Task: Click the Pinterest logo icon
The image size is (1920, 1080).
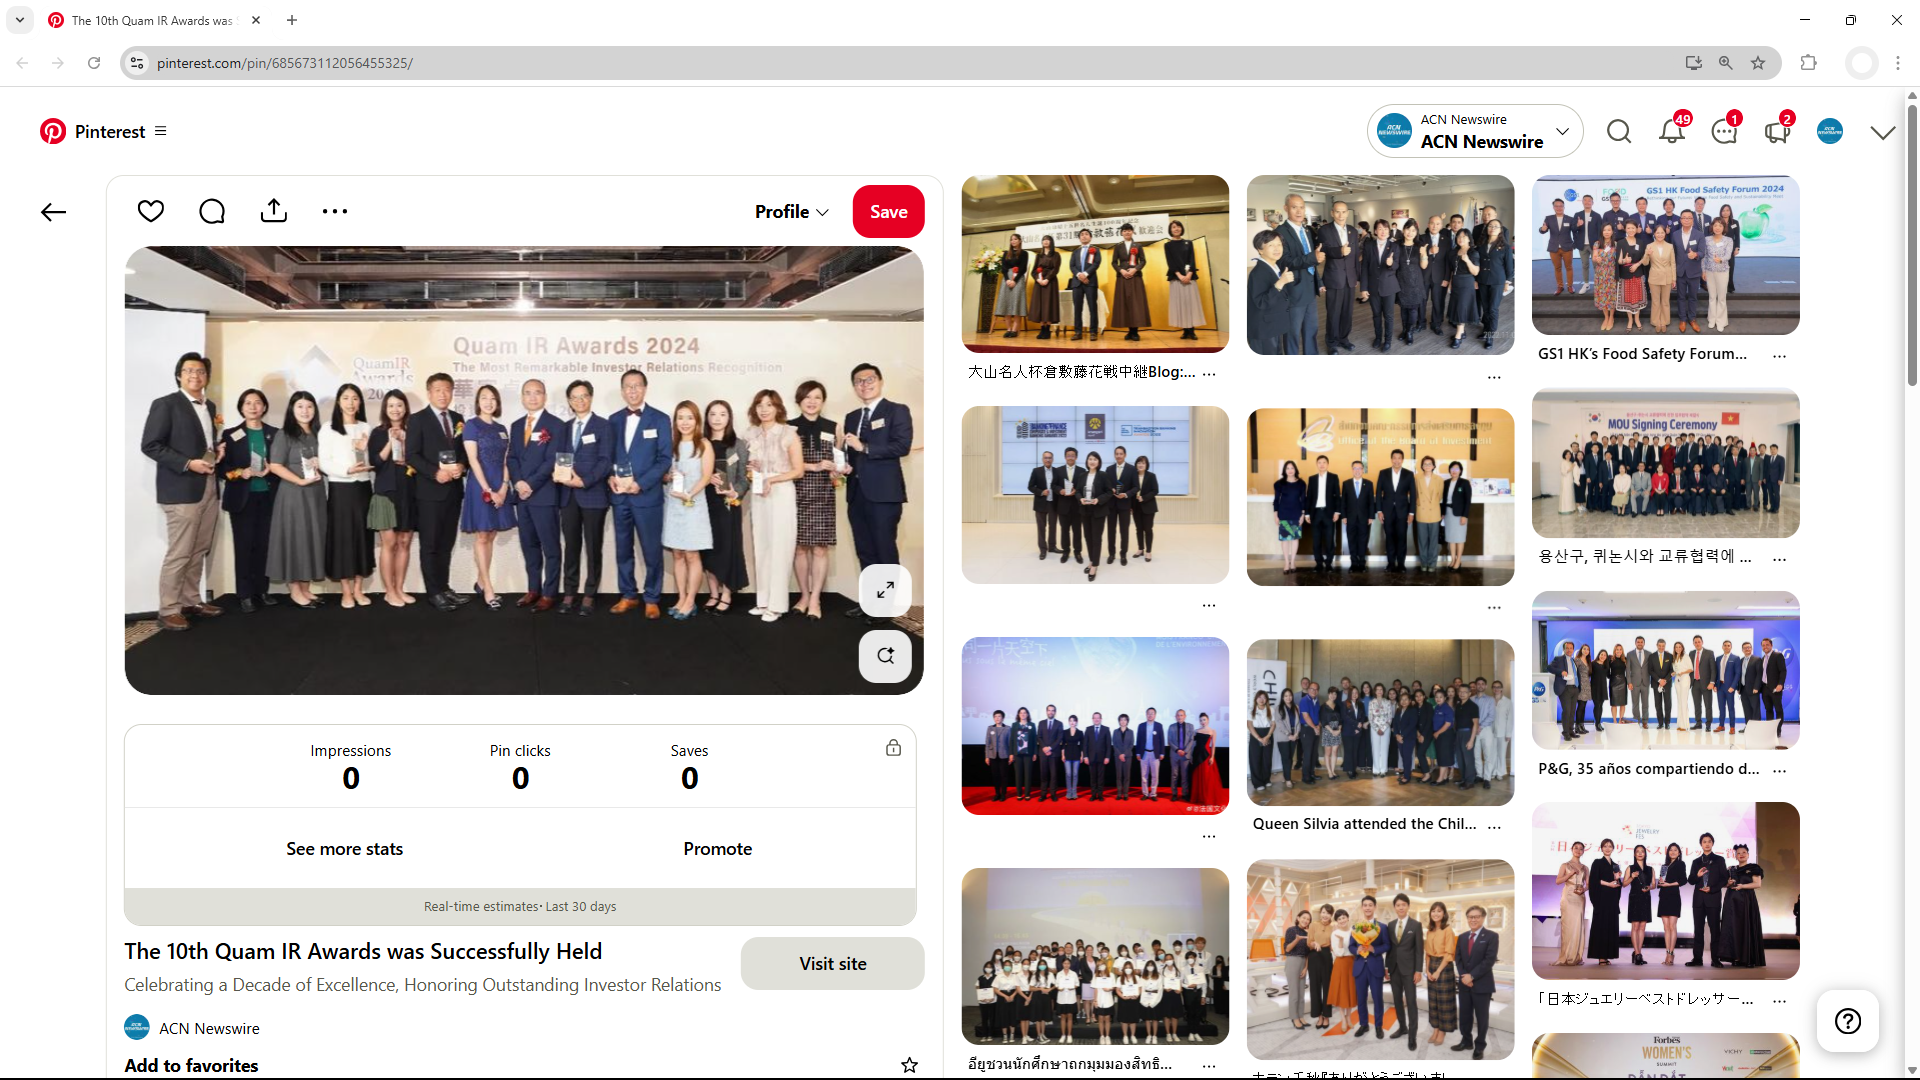Action: point(53,131)
